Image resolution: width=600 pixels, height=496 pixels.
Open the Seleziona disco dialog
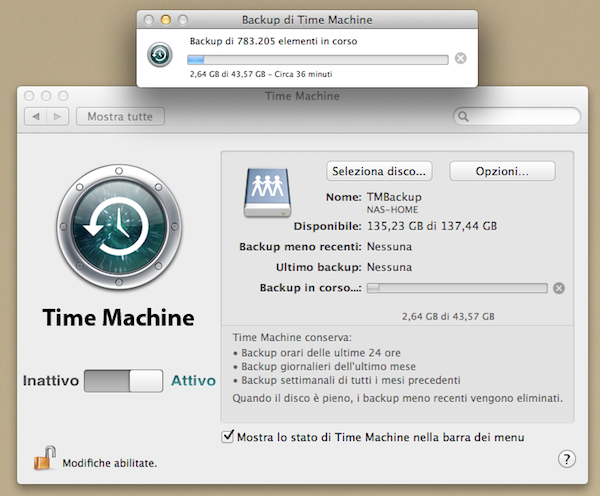pos(380,171)
